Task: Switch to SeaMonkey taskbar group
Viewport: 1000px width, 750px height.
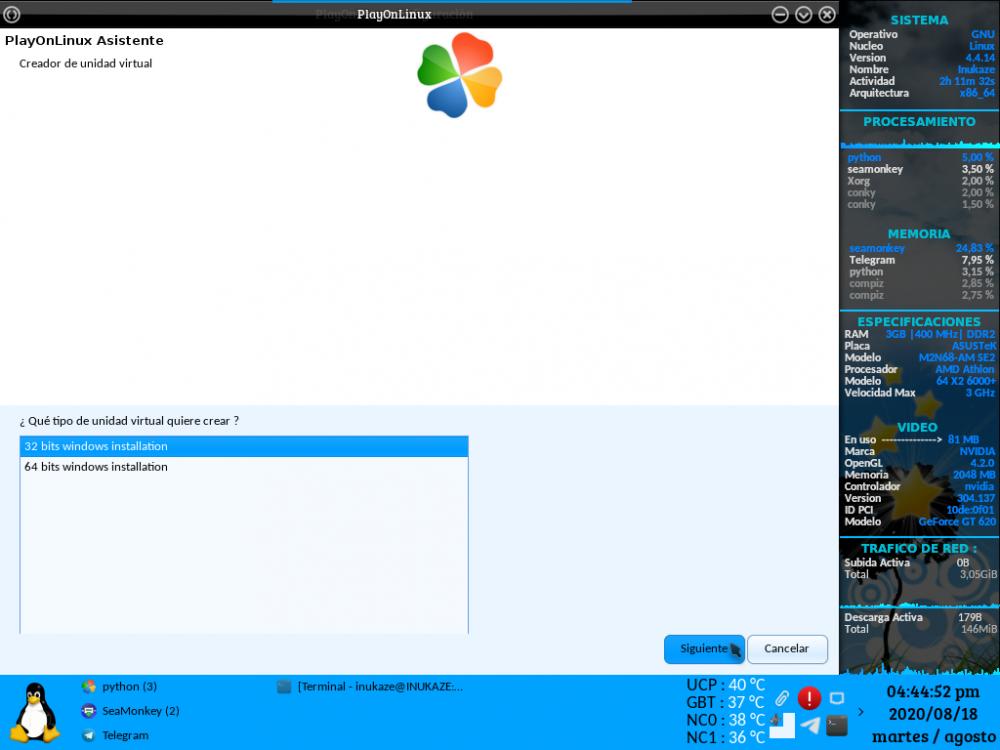Action: [130, 711]
